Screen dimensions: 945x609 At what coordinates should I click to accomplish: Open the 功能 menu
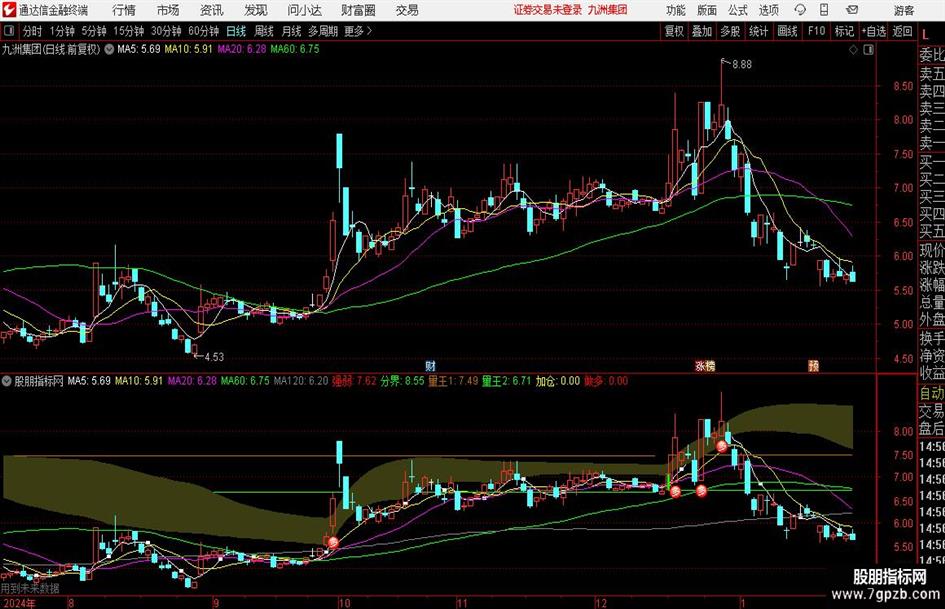coord(676,10)
